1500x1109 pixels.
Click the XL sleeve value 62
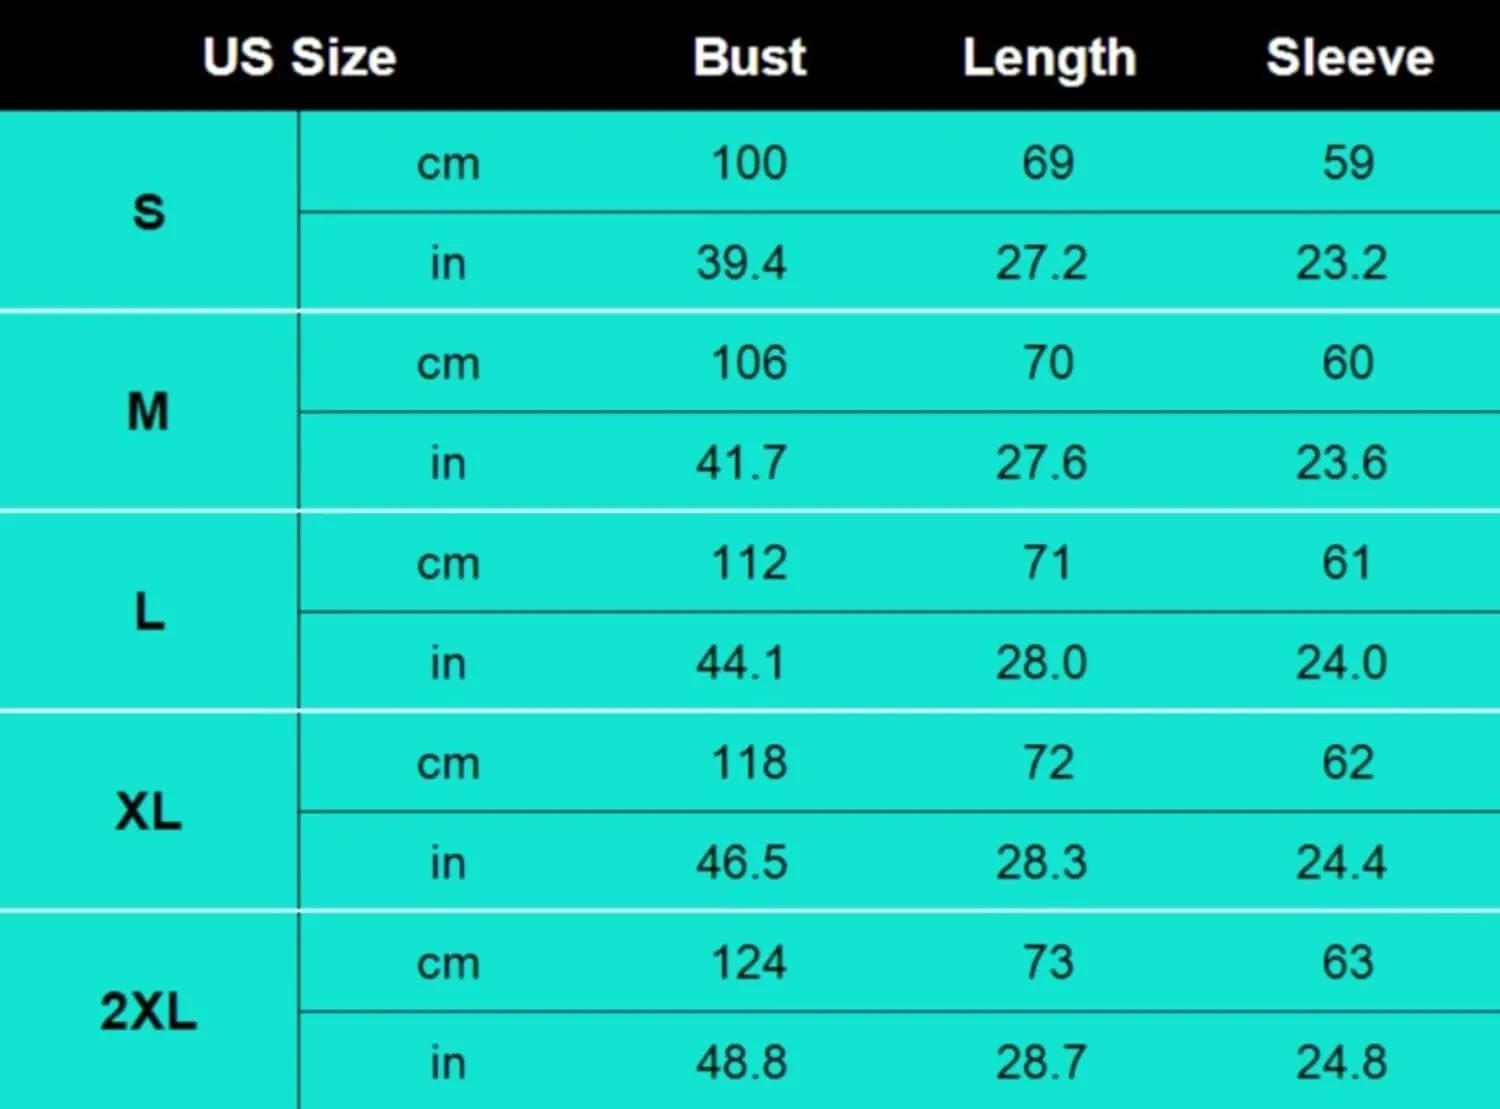coord(1347,763)
